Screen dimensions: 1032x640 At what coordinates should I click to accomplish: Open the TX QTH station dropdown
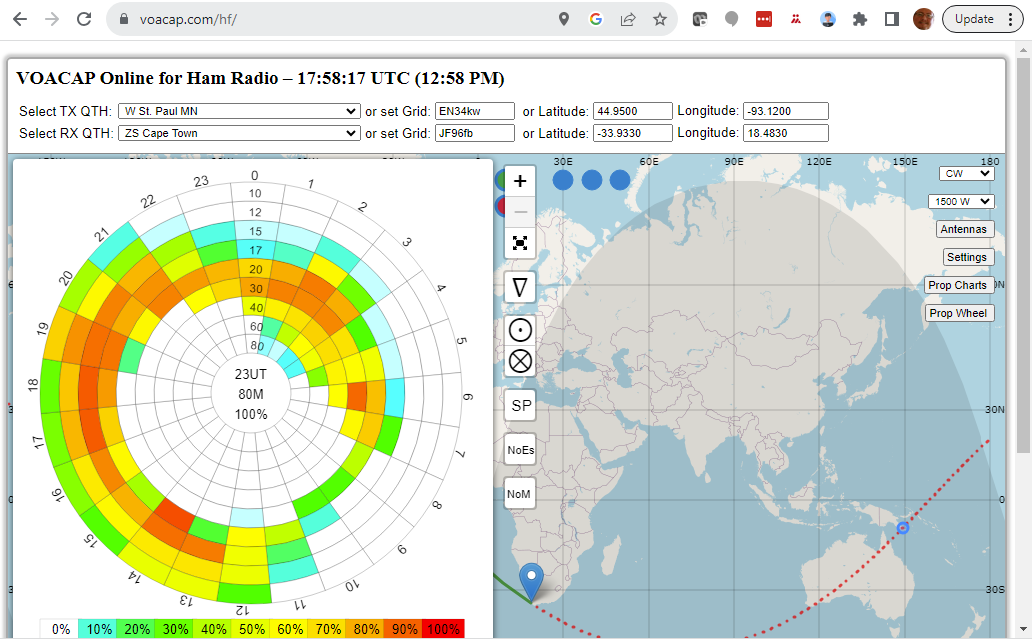(x=239, y=110)
